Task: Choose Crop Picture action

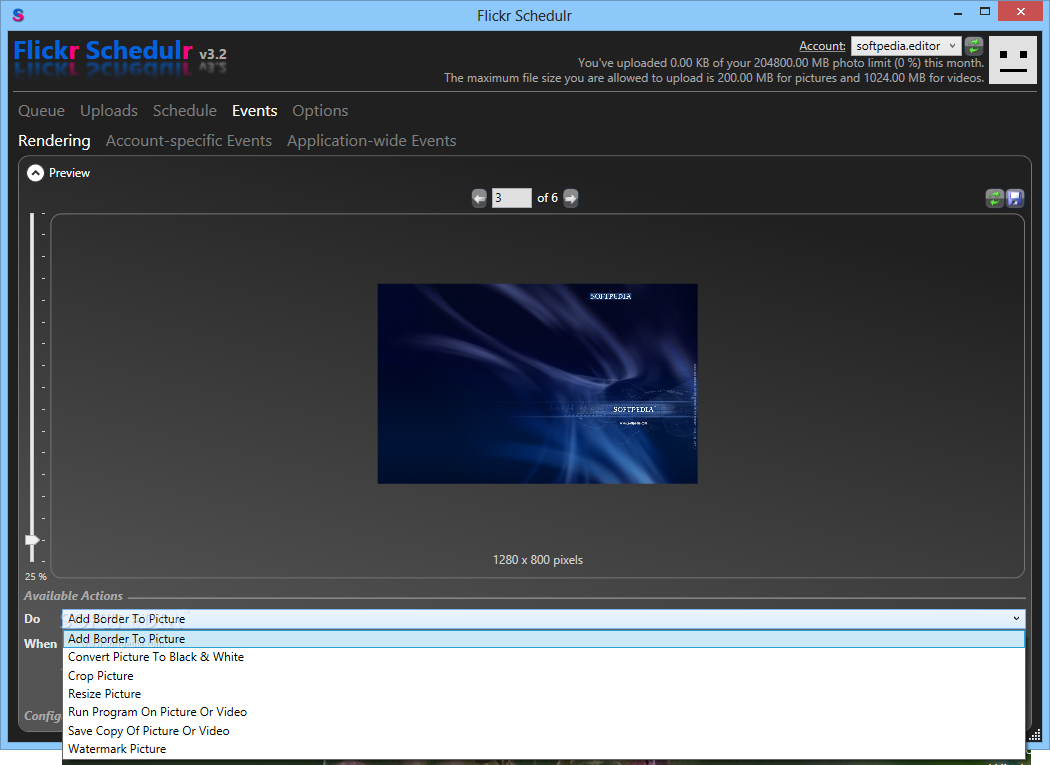Action: point(544,676)
